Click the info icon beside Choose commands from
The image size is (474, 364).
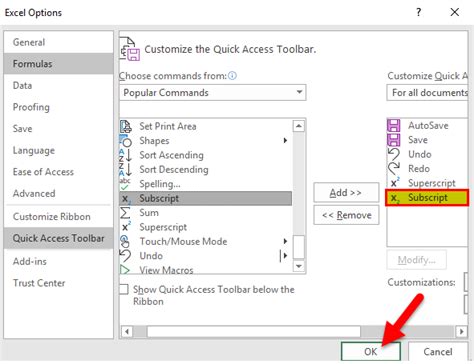232,76
